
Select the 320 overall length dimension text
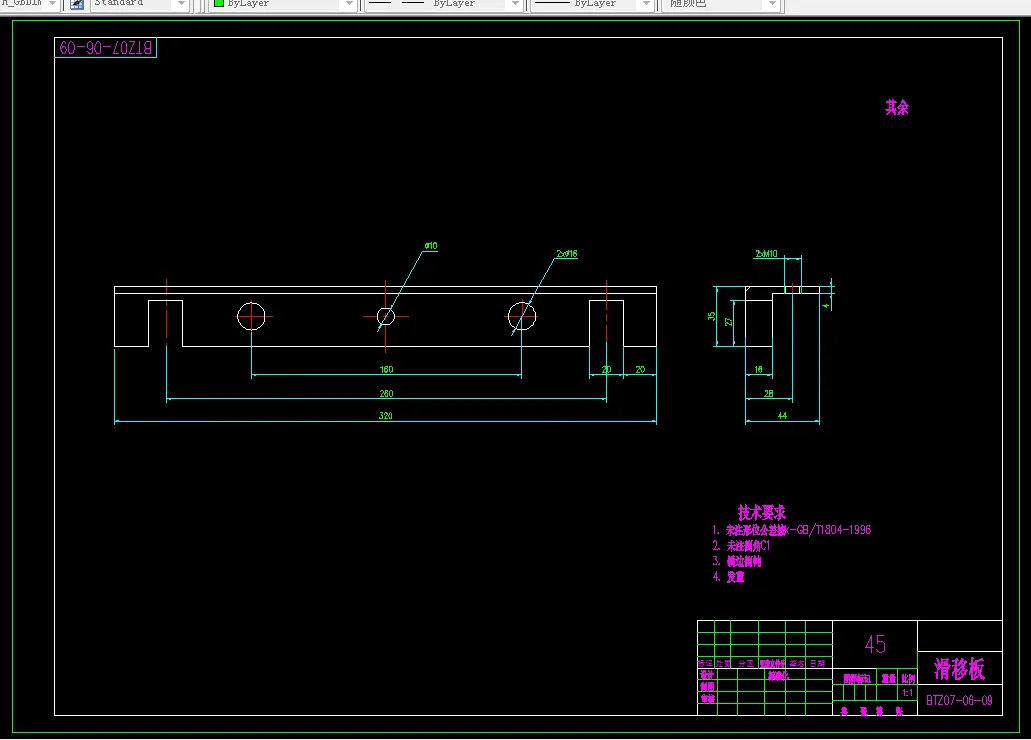(x=386, y=416)
